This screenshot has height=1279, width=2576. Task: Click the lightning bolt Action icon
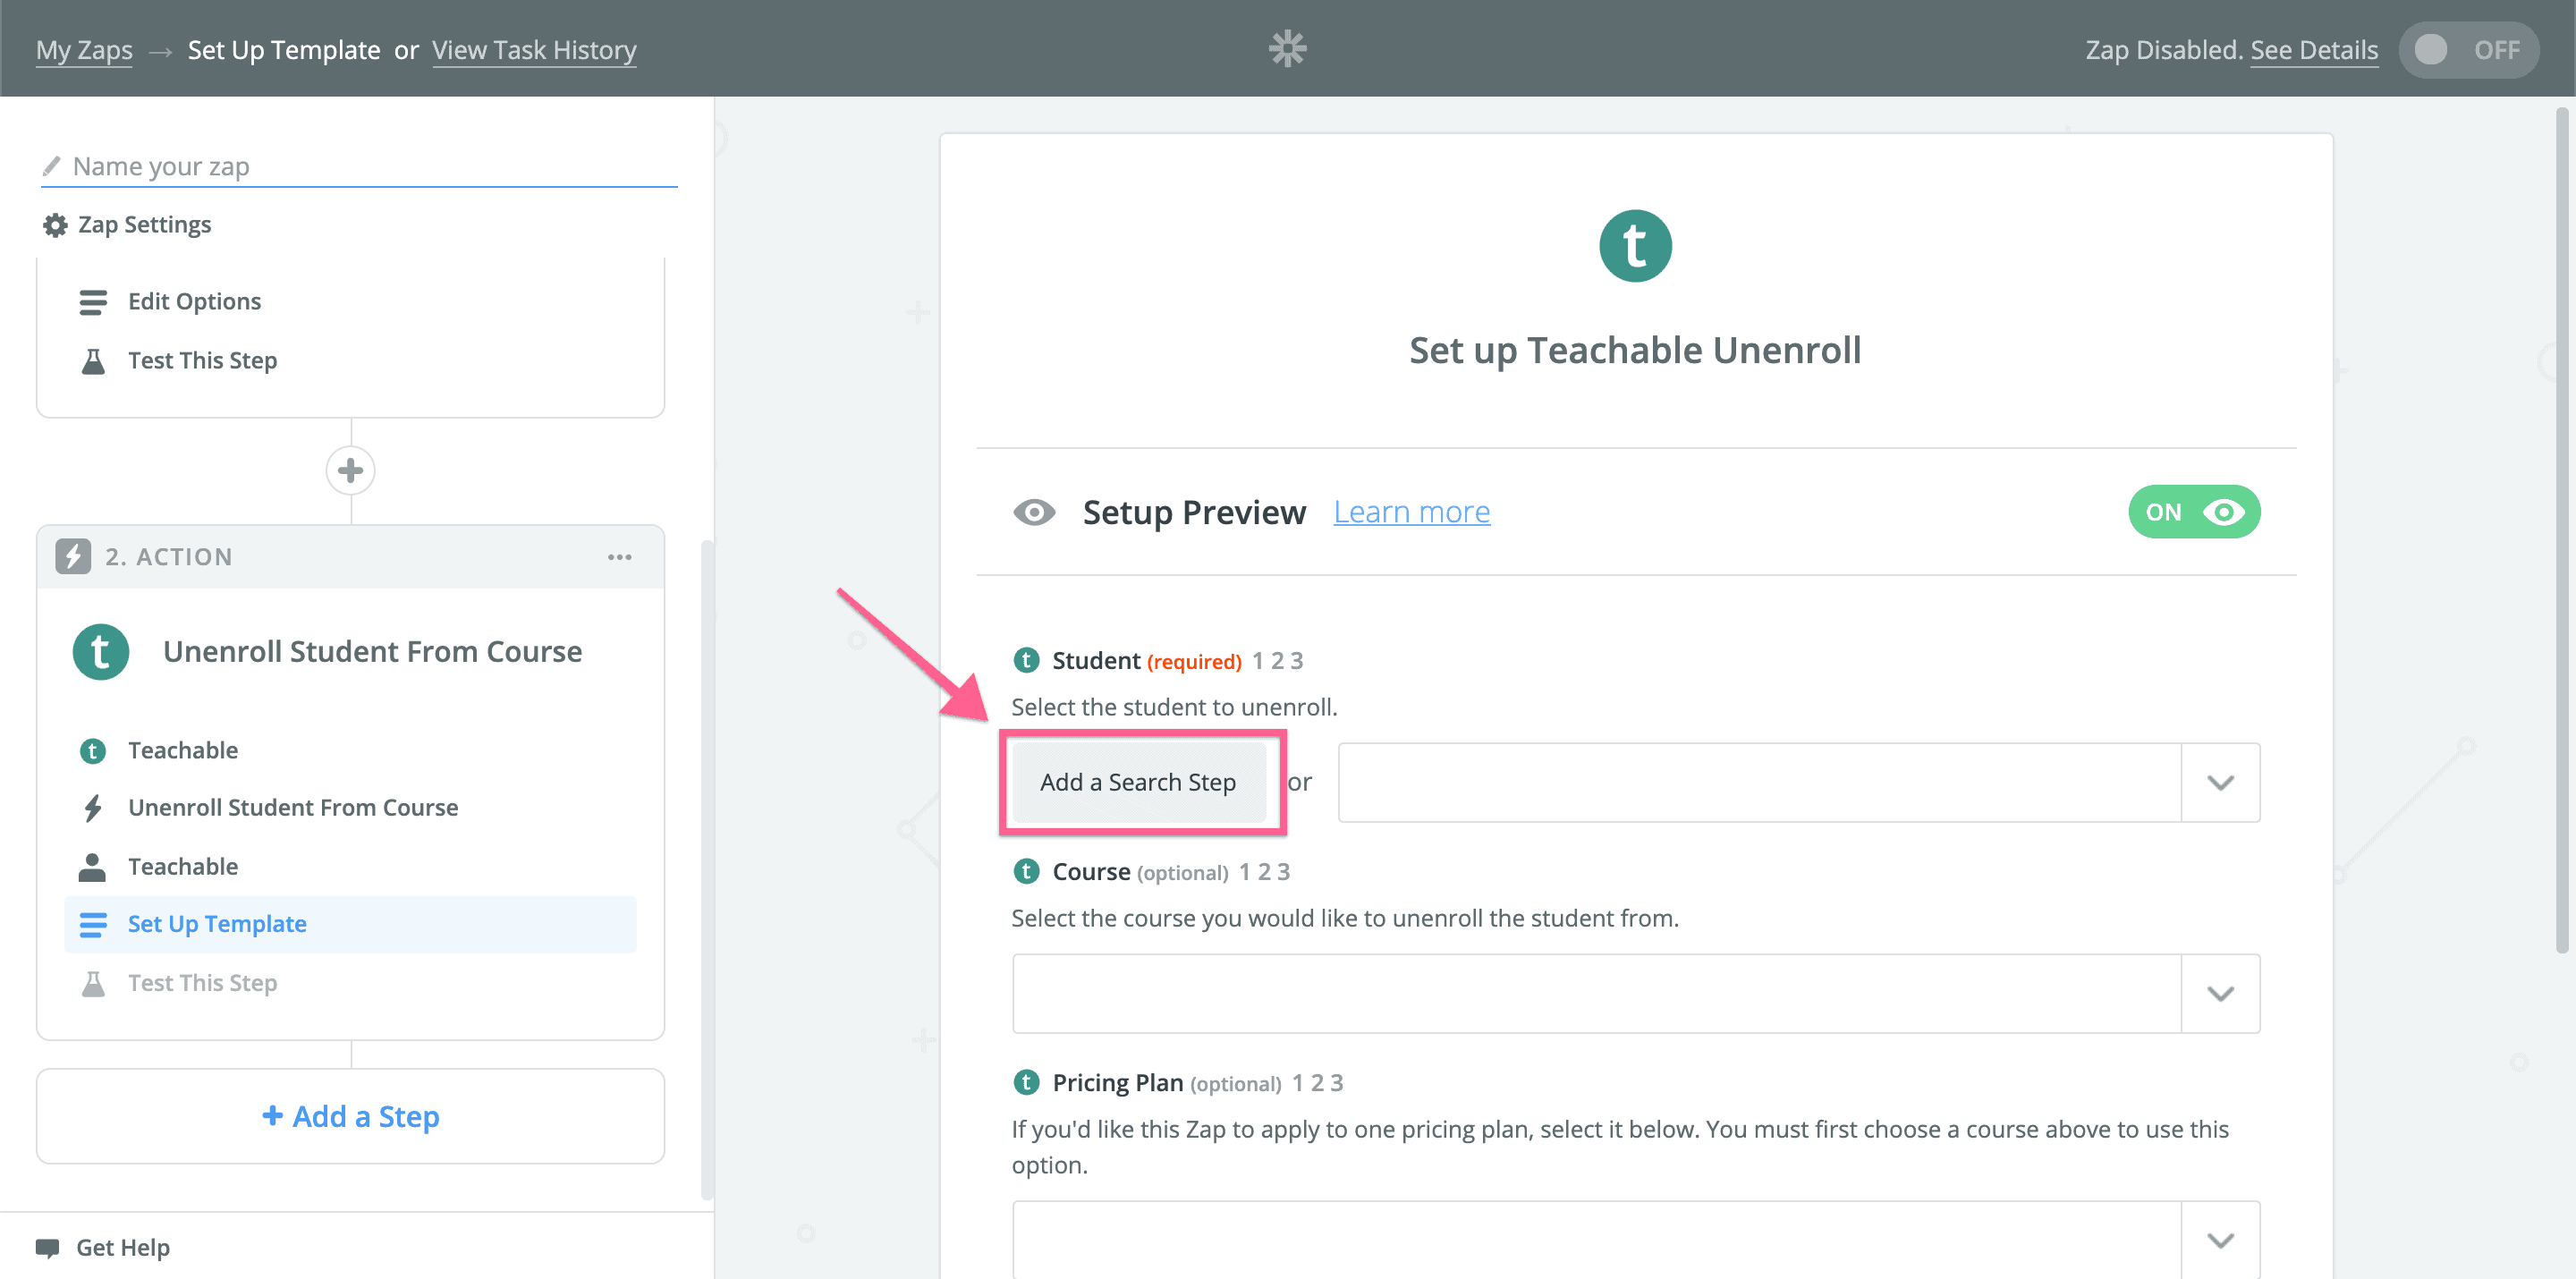pyautogui.click(x=73, y=556)
